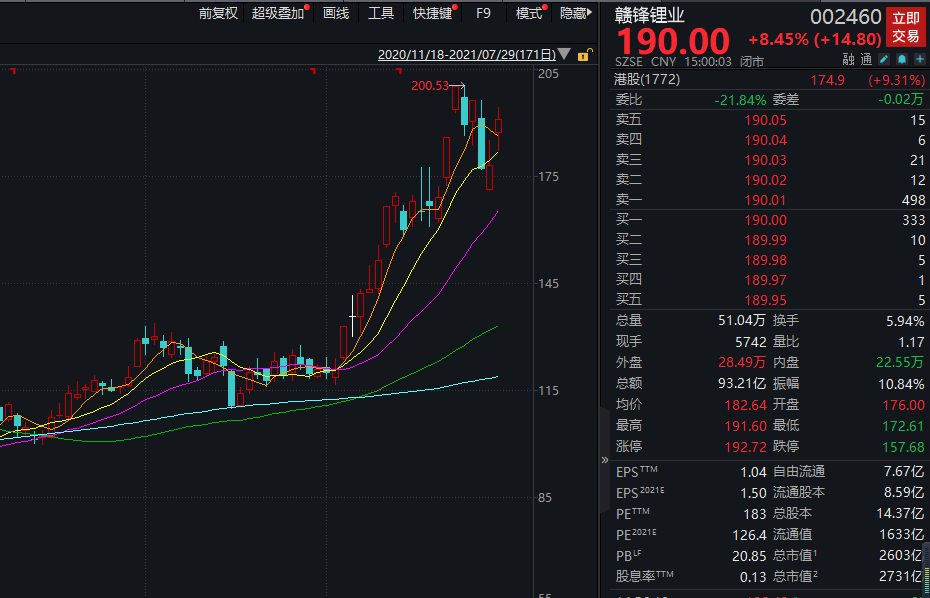Image resolution: width=930 pixels, height=598 pixels.
Task: Click the 通 stock connect indicator
Action: click(864, 61)
